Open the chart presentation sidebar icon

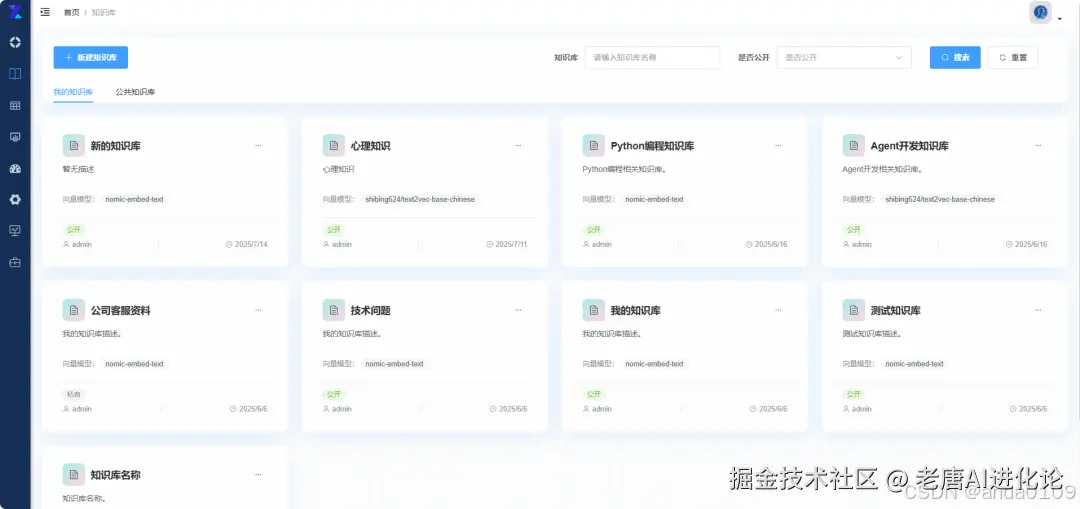(x=15, y=231)
